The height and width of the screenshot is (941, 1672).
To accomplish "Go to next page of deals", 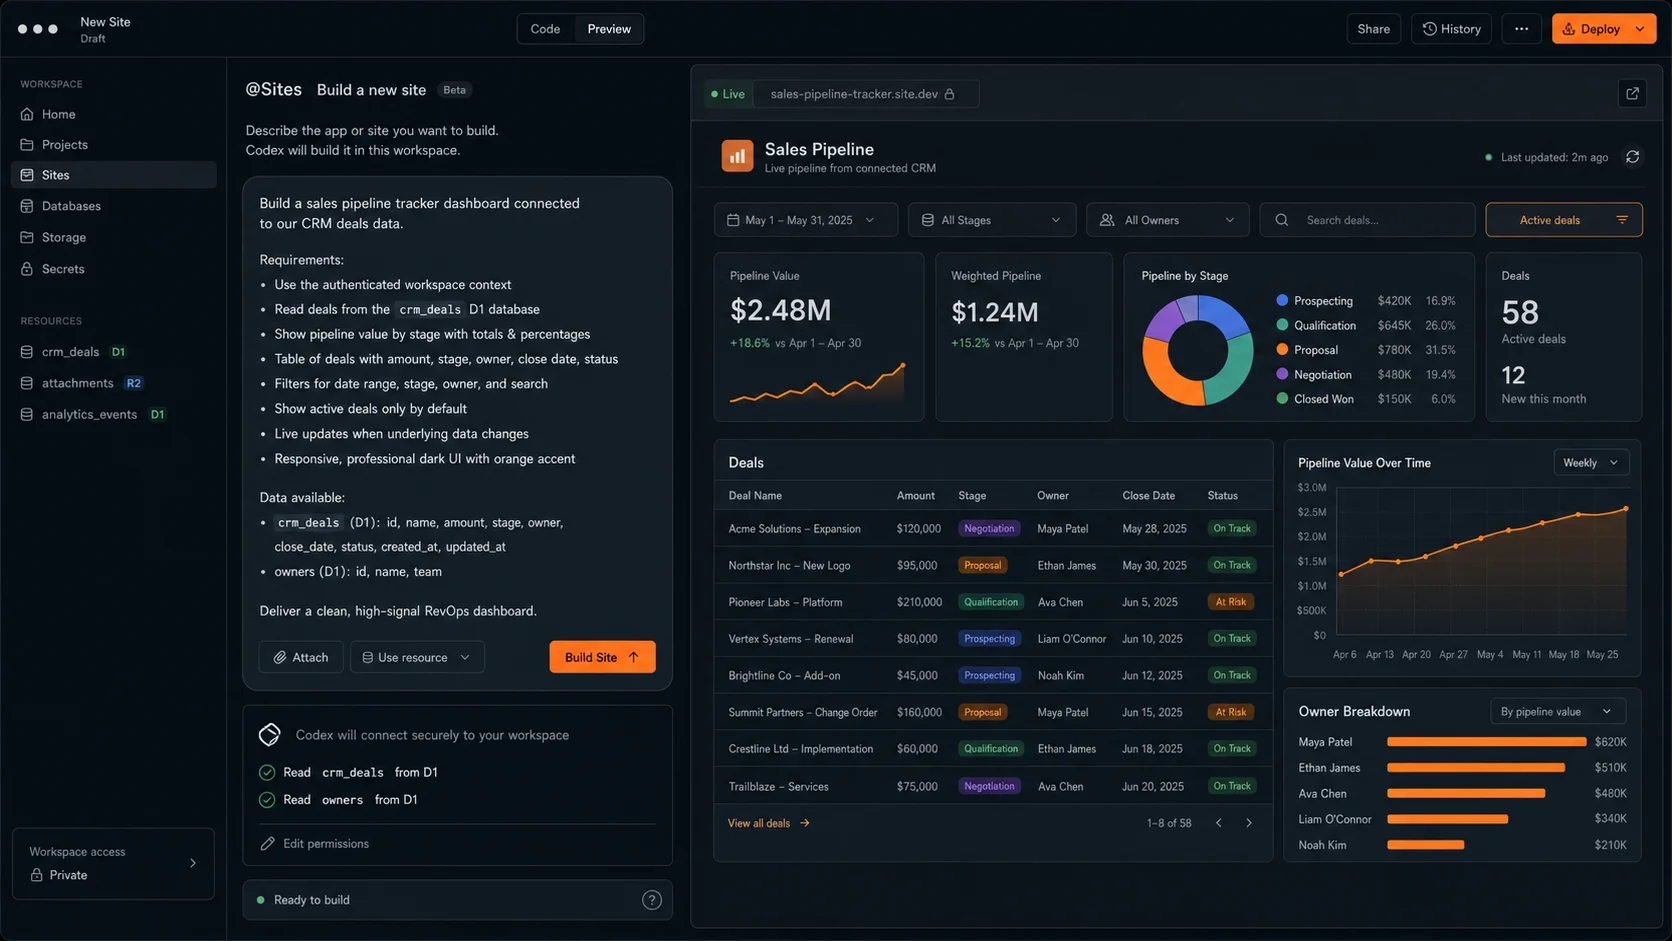I will (x=1249, y=823).
